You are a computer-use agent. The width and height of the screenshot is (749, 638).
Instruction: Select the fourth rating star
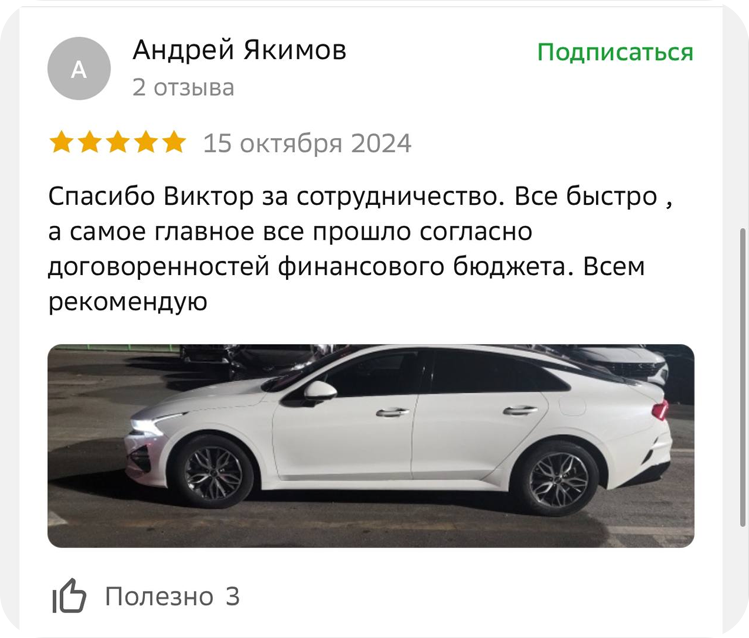point(146,142)
